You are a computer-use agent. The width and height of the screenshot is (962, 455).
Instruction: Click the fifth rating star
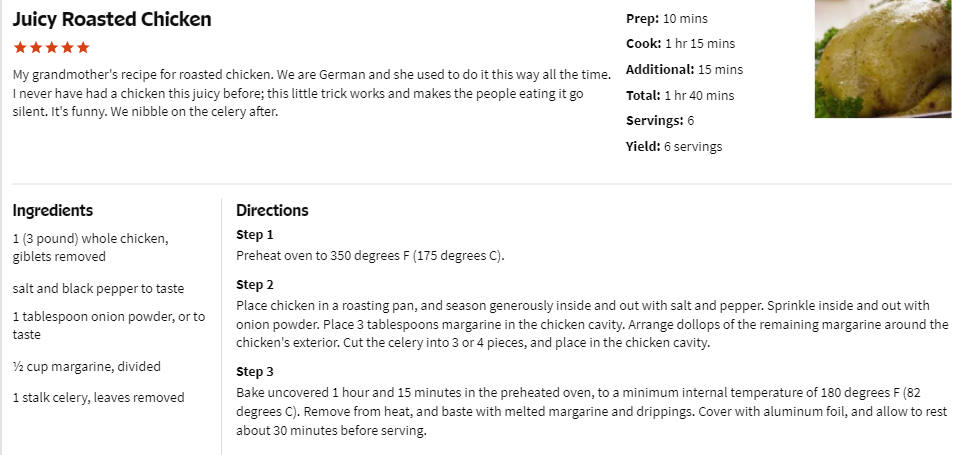(83, 47)
